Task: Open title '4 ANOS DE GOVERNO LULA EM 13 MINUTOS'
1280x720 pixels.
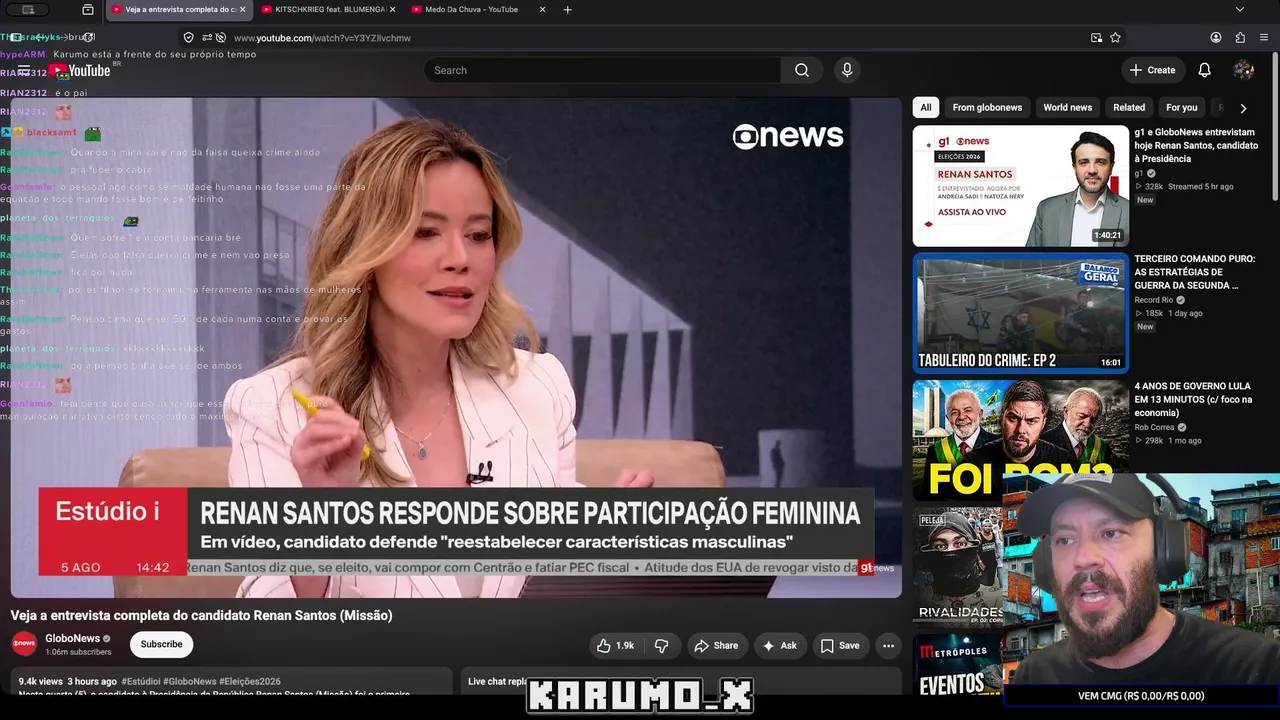Action: click(1195, 399)
